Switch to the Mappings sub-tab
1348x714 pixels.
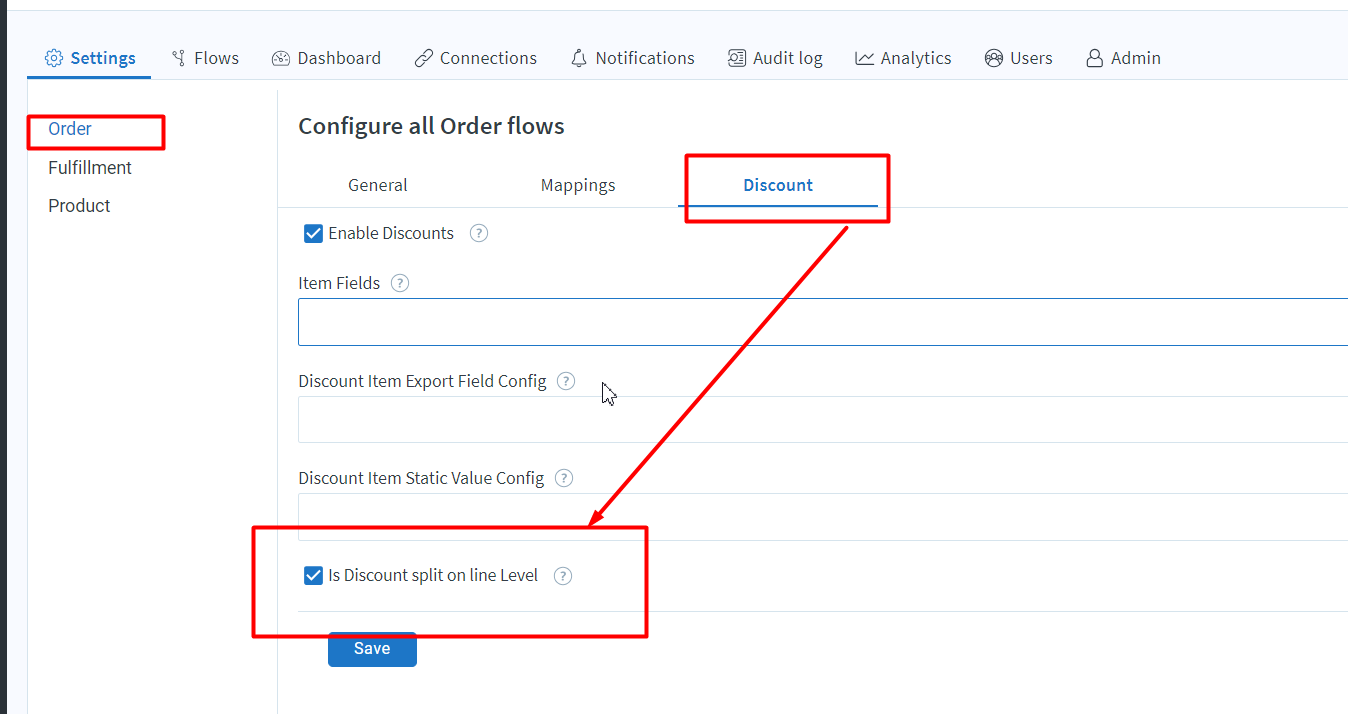coord(578,185)
